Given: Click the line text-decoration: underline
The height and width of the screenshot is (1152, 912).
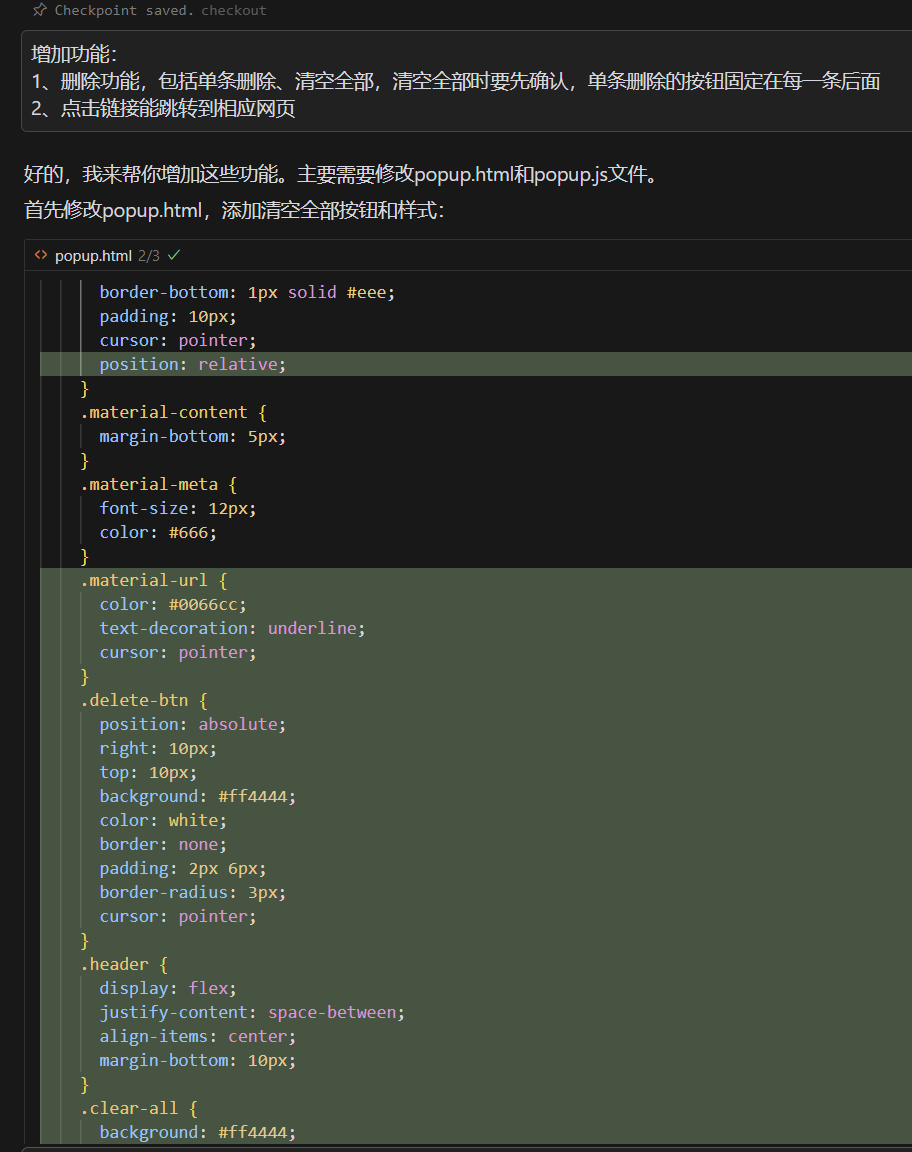Looking at the screenshot, I should [232, 628].
